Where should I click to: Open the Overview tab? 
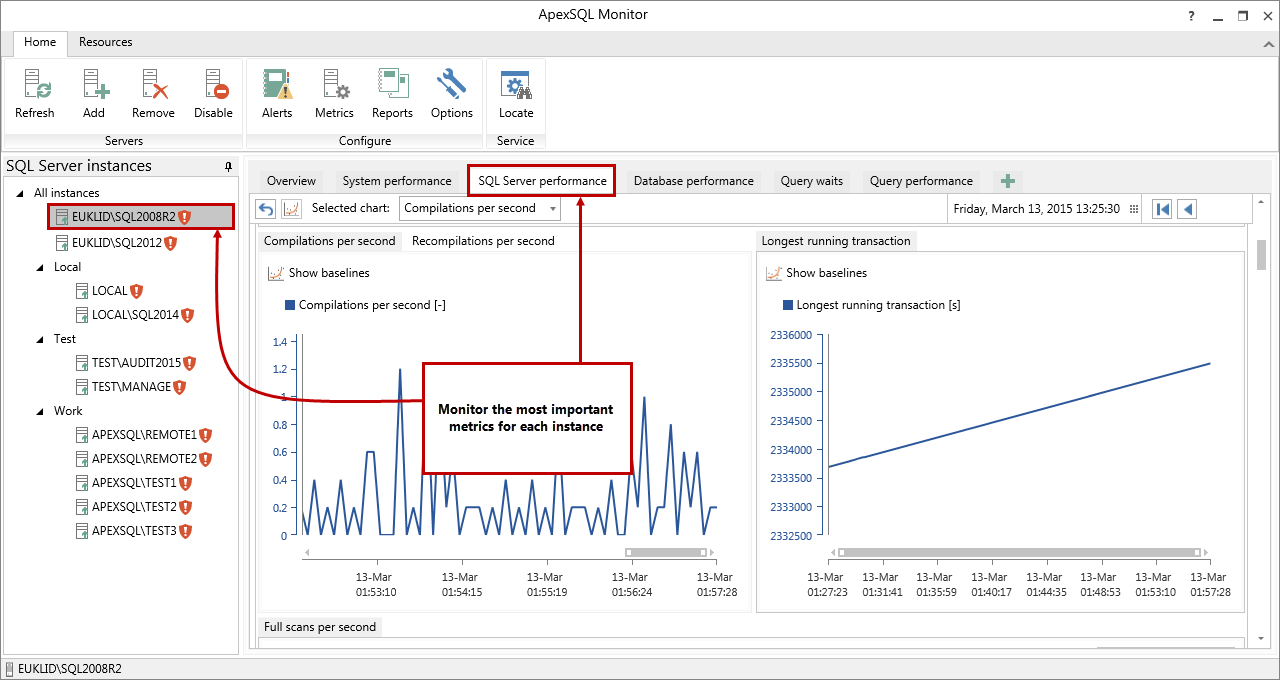(291, 181)
